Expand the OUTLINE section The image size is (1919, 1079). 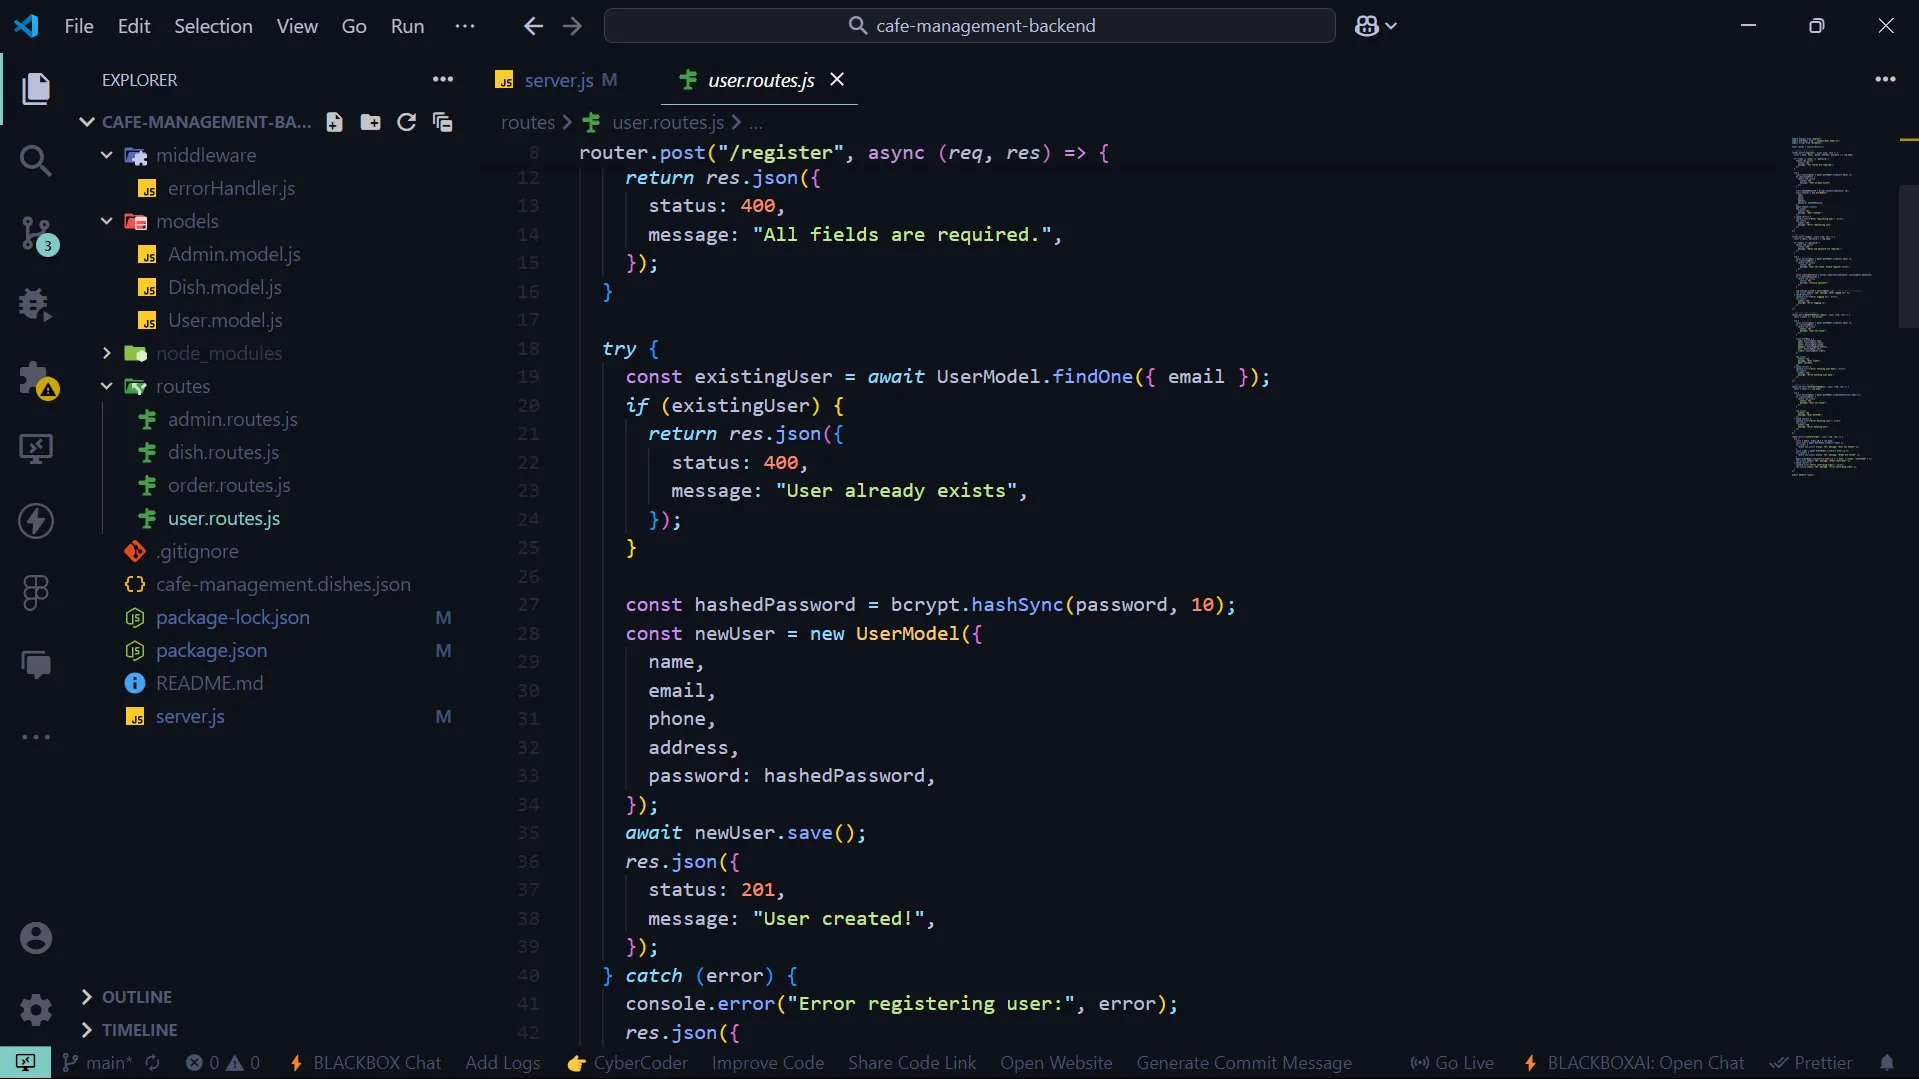tap(127, 997)
